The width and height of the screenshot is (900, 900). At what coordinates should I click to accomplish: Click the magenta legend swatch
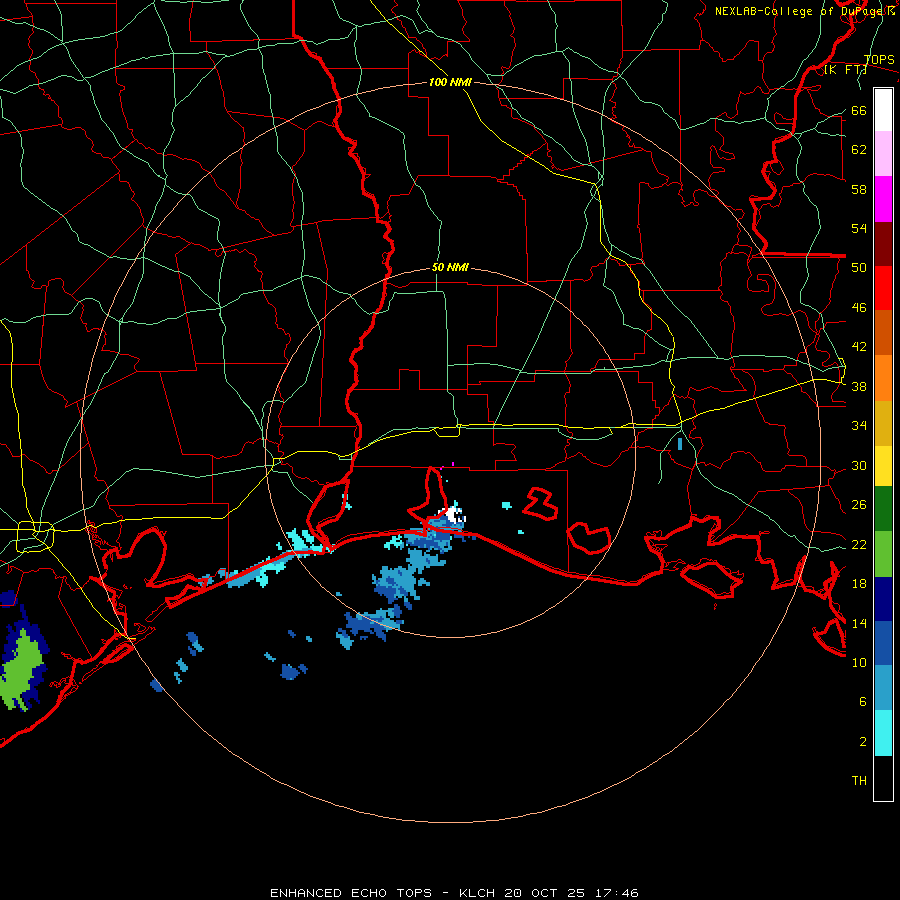tap(883, 199)
